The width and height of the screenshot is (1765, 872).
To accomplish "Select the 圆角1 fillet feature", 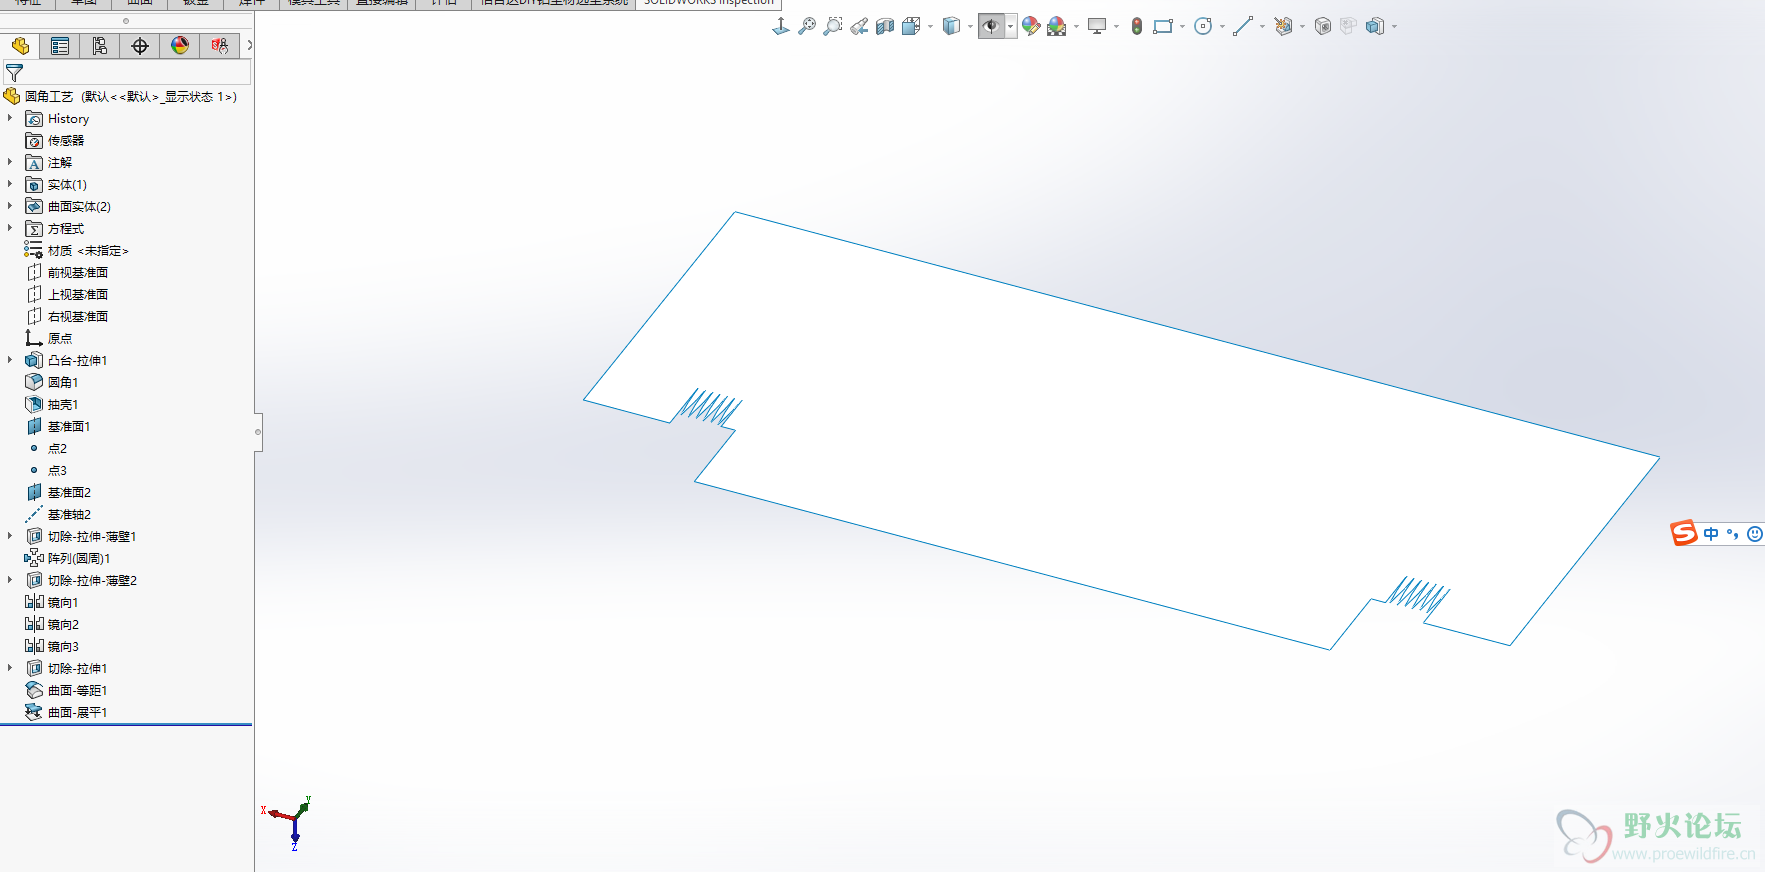I will tap(51, 382).
